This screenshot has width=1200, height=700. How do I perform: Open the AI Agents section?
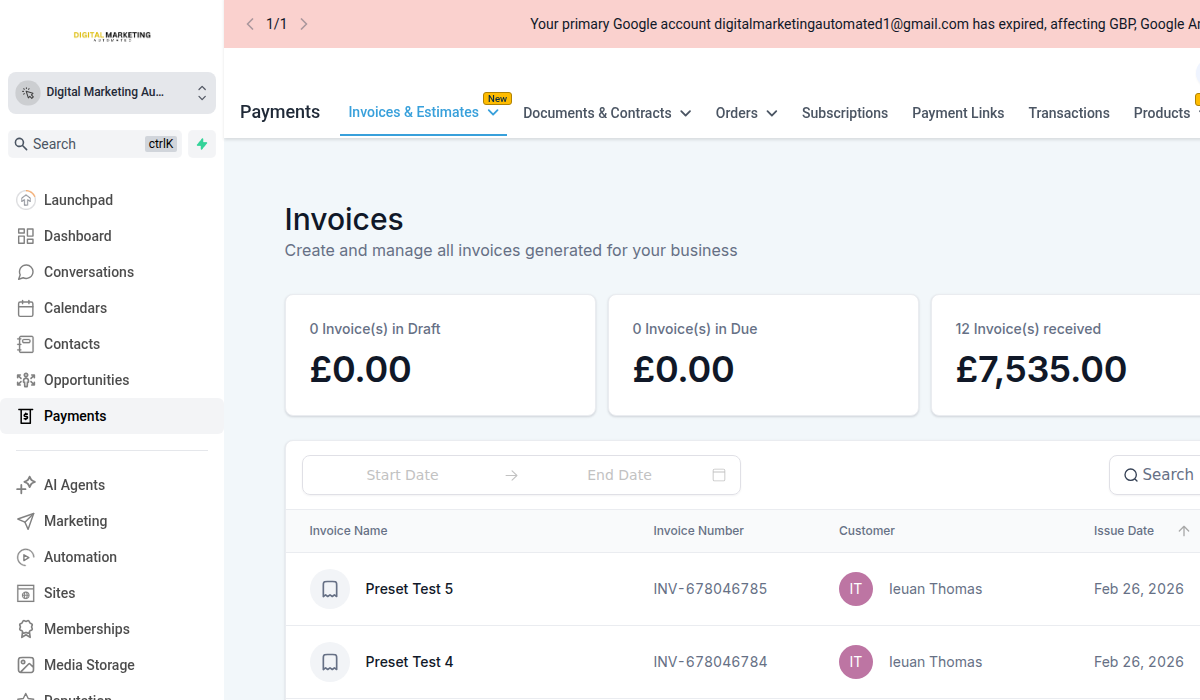(x=25, y=484)
